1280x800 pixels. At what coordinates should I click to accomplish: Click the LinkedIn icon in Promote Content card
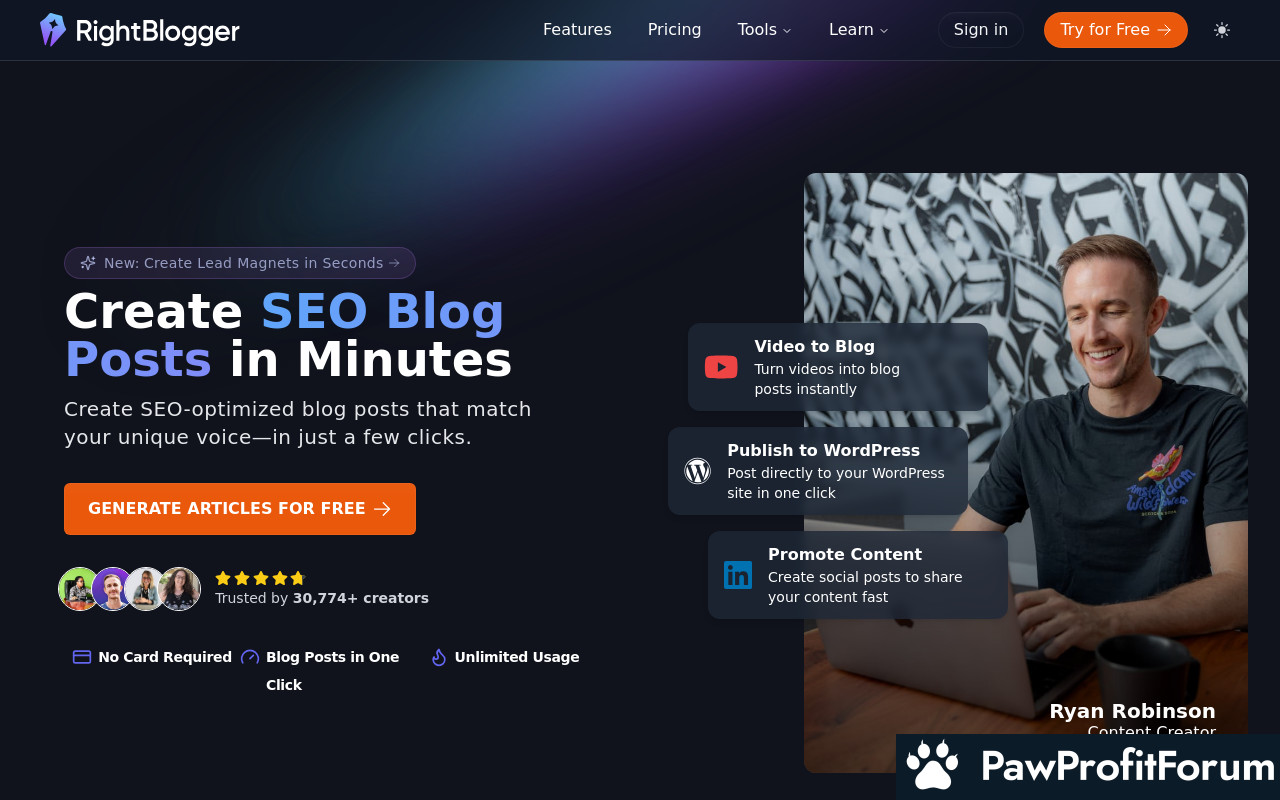[x=738, y=575]
